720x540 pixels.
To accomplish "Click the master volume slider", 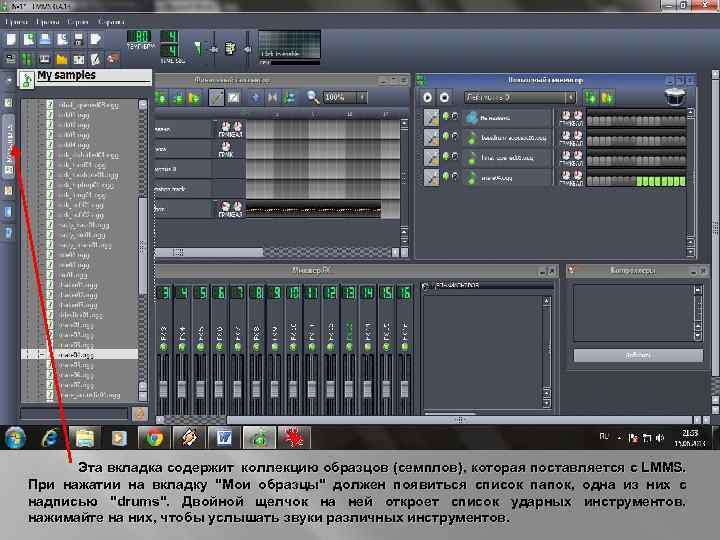I will pos(214,49).
